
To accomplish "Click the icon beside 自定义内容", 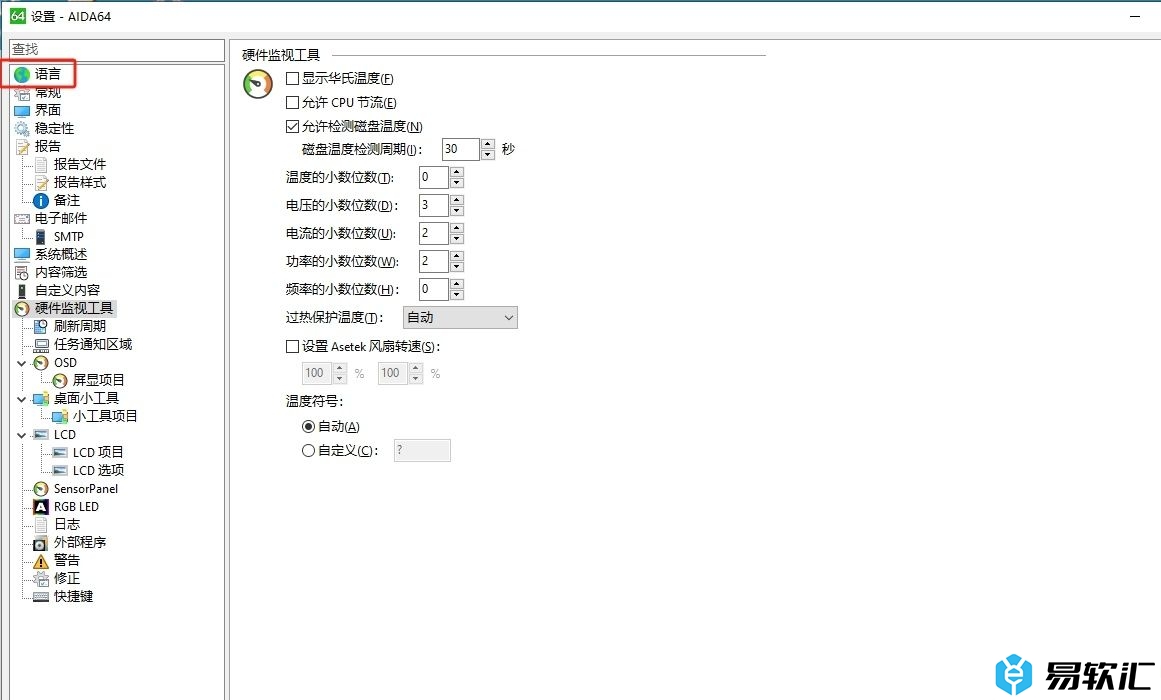I will pos(22,290).
